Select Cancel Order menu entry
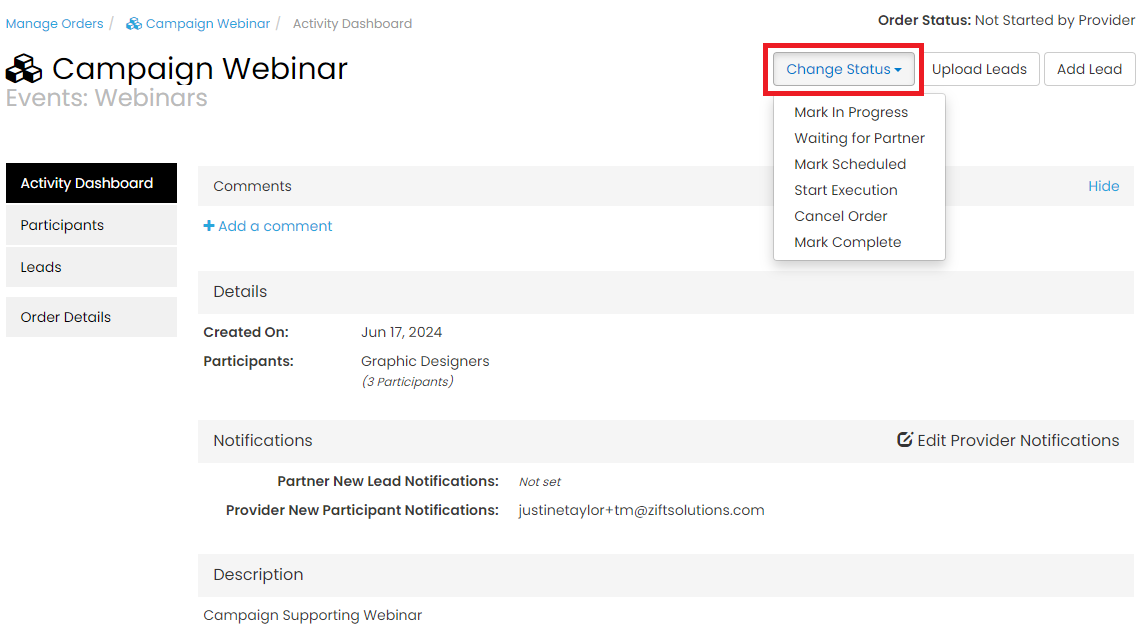The image size is (1147, 638). tap(840, 216)
